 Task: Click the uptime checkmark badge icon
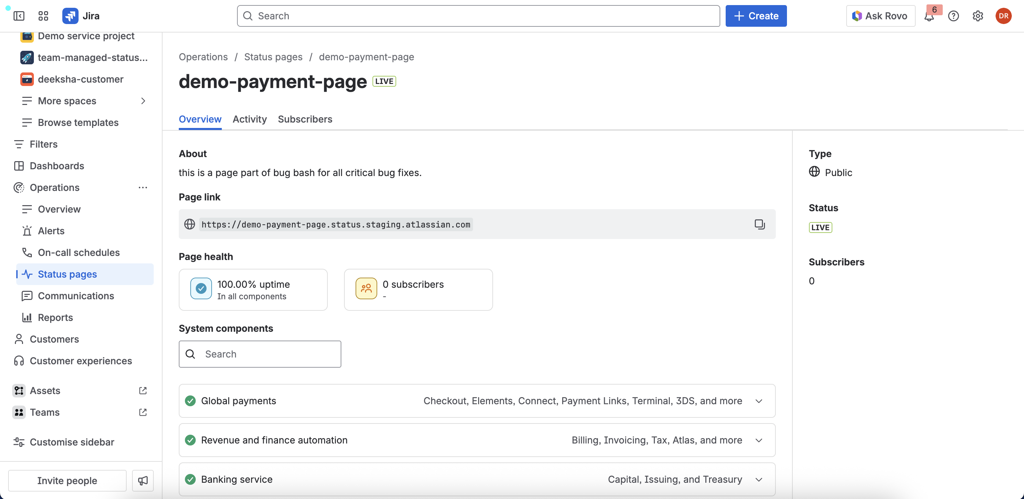[x=201, y=289]
